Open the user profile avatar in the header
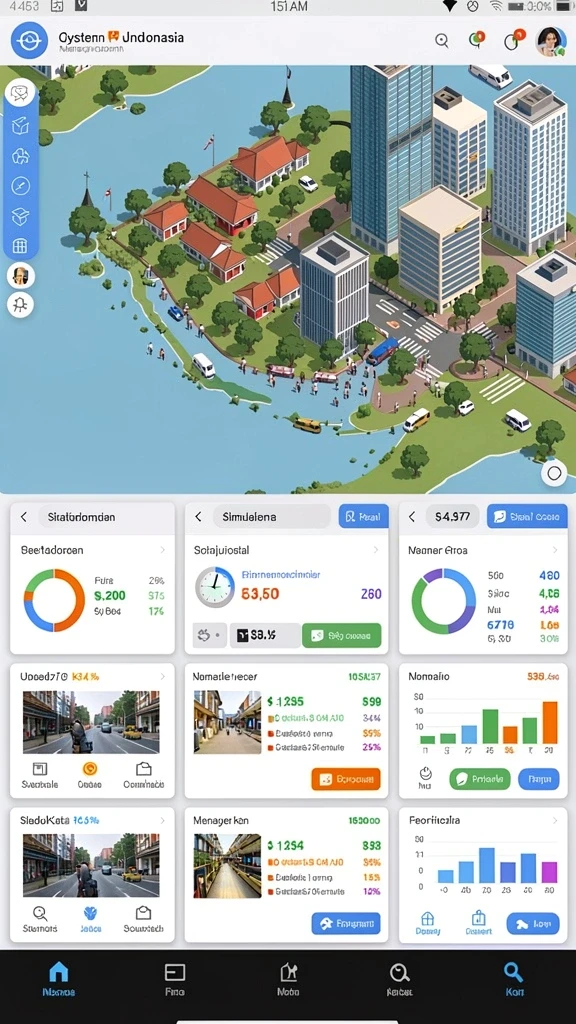Viewport: 576px width, 1024px height. [551, 40]
